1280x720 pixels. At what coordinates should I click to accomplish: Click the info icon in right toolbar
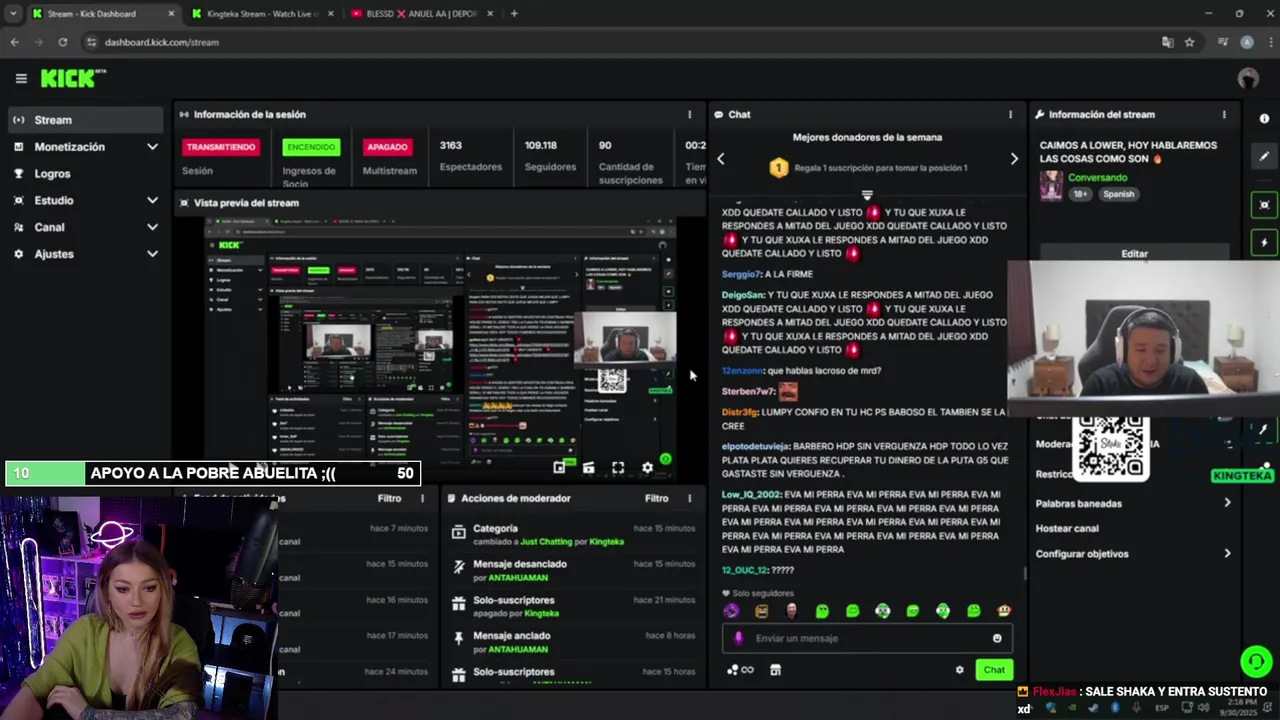coord(1264,118)
